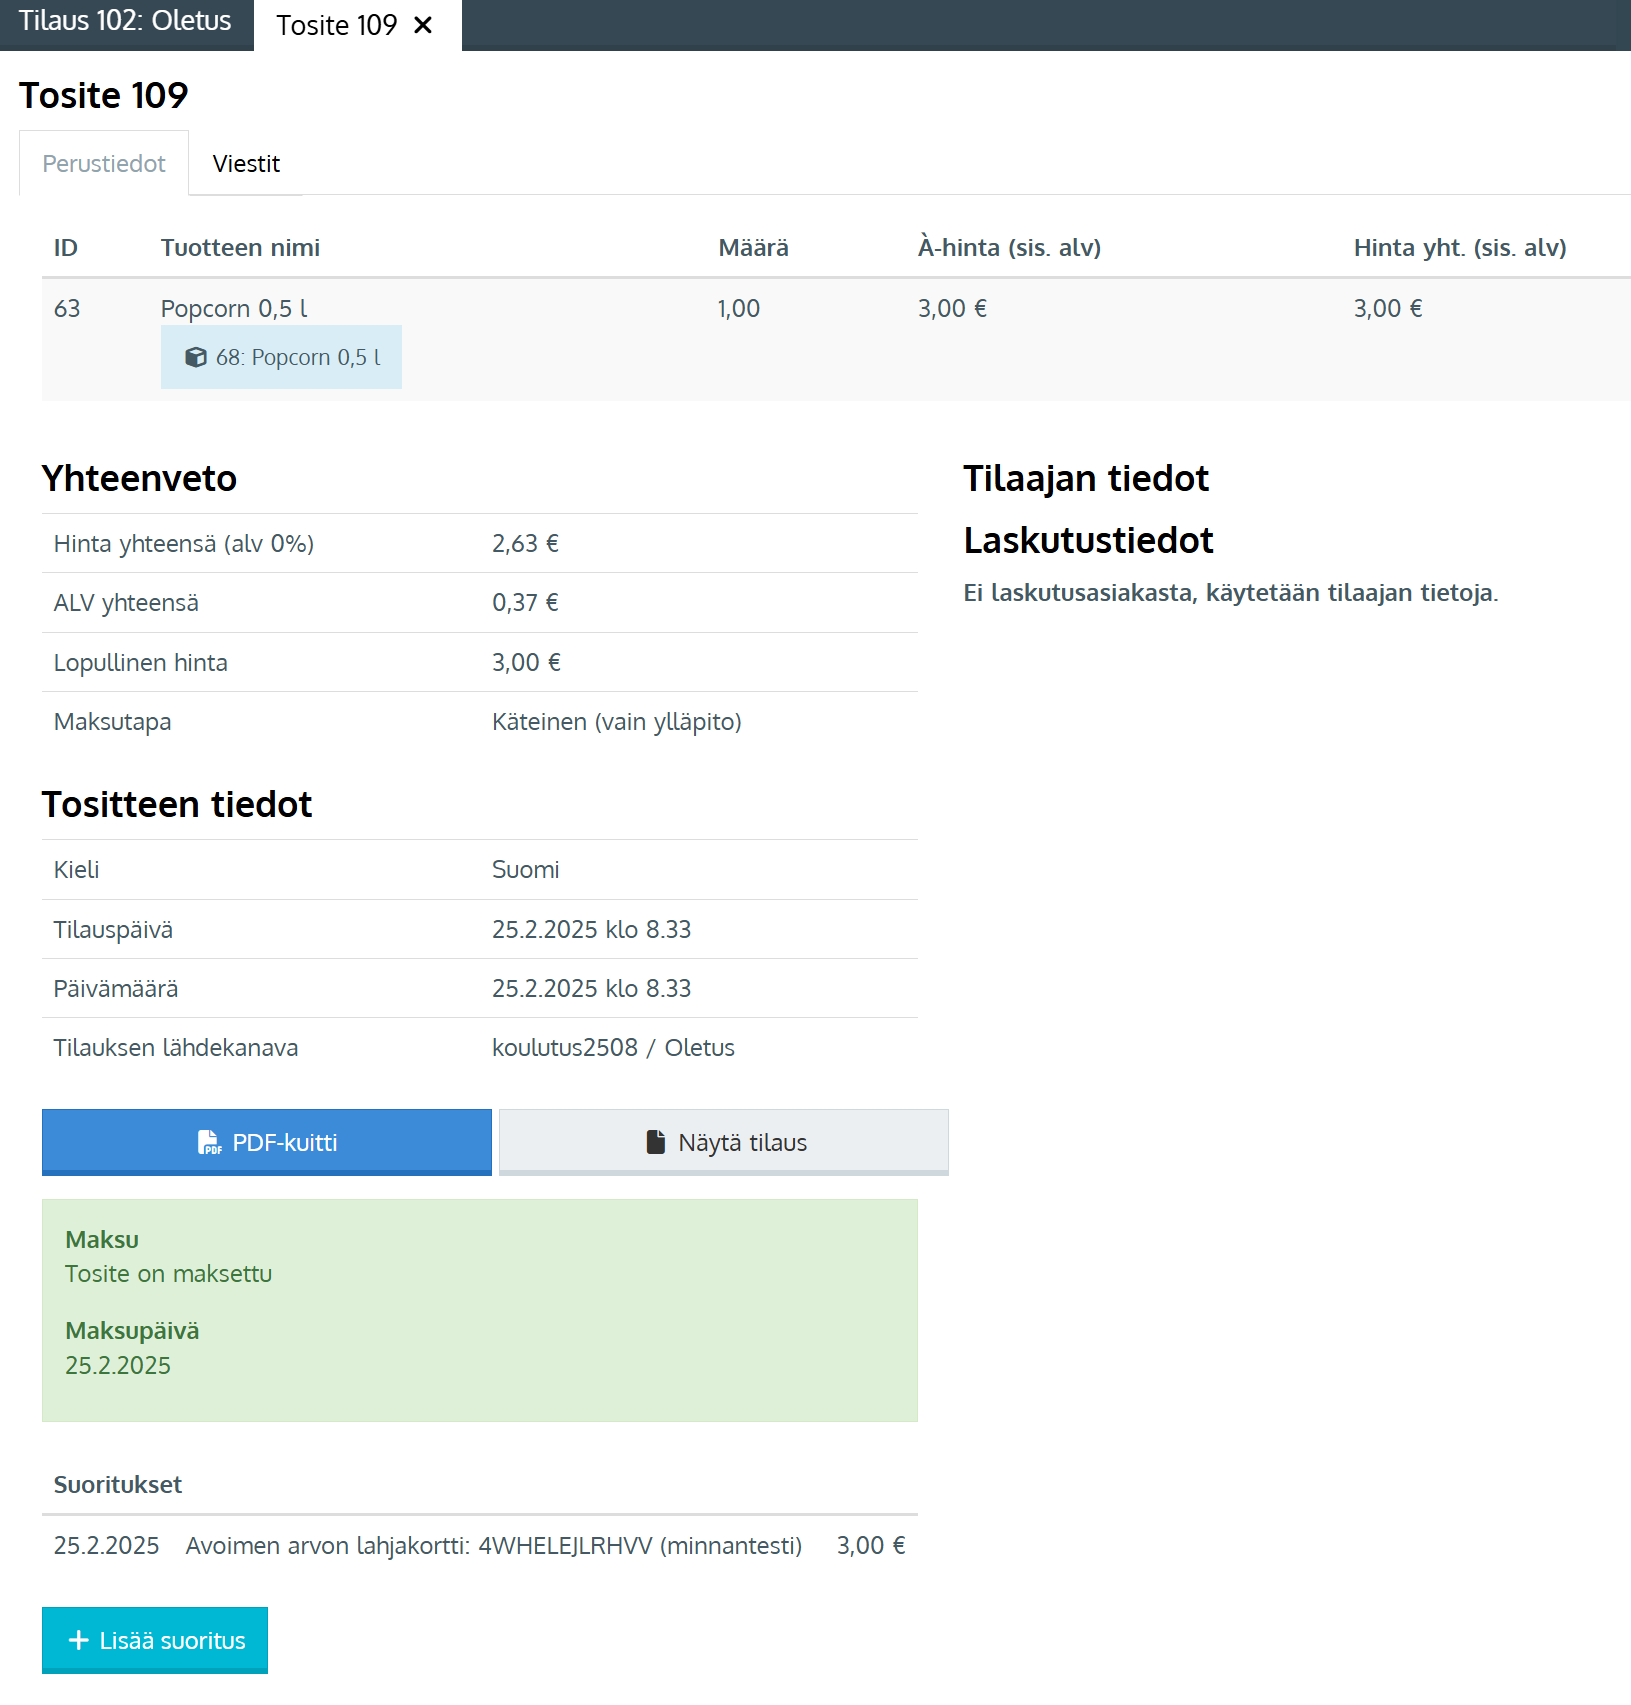This screenshot has width=1631, height=1705.
Task: Click the Suoritukset section header
Action: tap(118, 1484)
